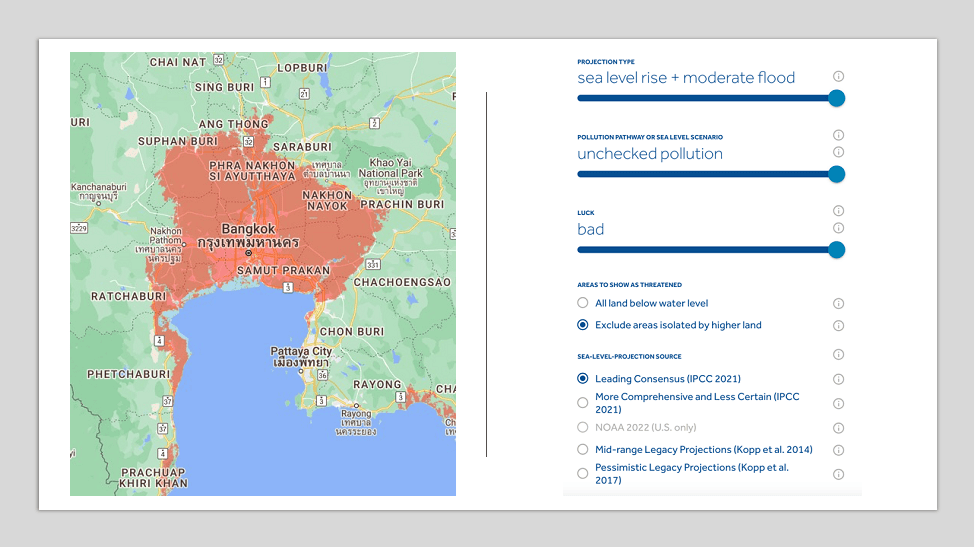Viewport: 975px width, 548px height.
Task: Open info icon for Sea-Level-Projection Source heading
Action: point(838,355)
